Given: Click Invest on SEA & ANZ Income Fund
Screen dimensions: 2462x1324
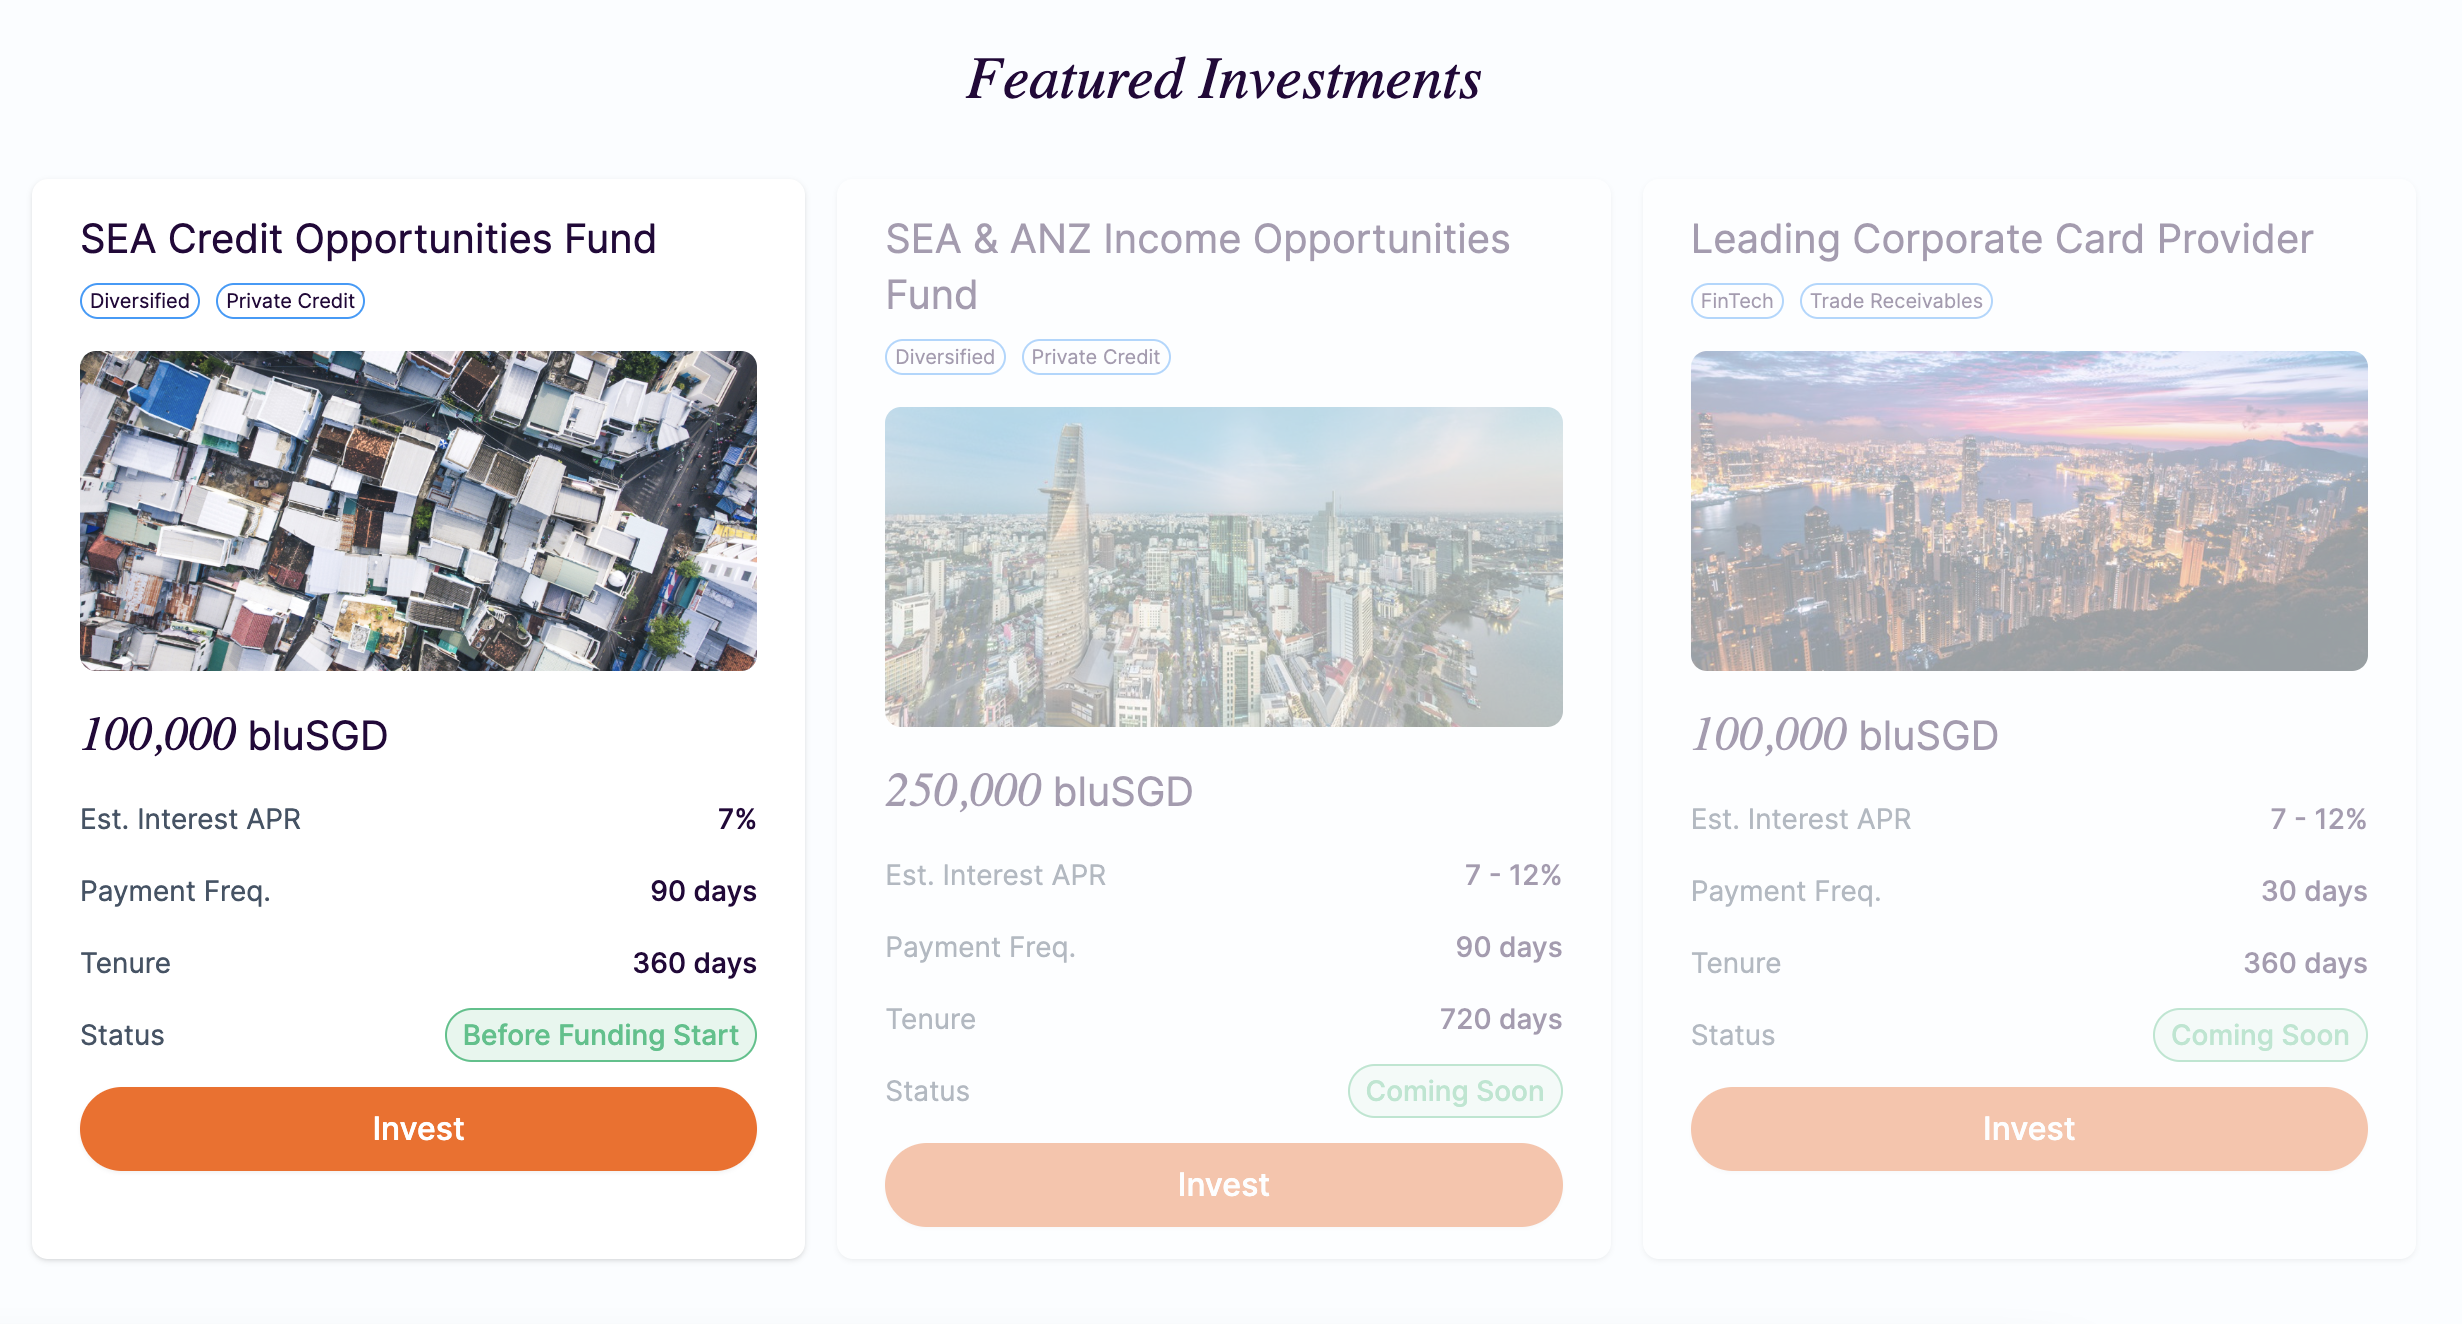Looking at the screenshot, I should point(1223,1184).
